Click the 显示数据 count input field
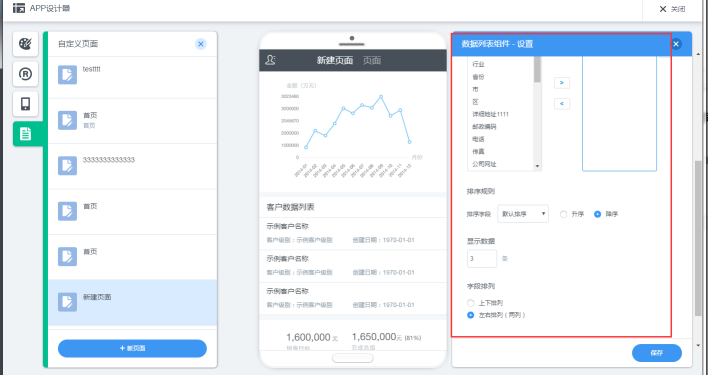708x375 pixels. click(x=482, y=259)
